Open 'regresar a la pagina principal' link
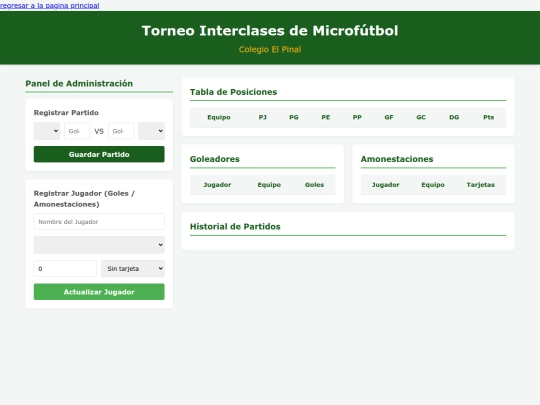 point(50,6)
